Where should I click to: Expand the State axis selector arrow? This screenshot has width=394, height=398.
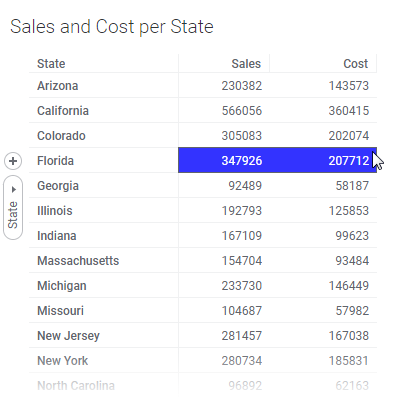pos(14,189)
